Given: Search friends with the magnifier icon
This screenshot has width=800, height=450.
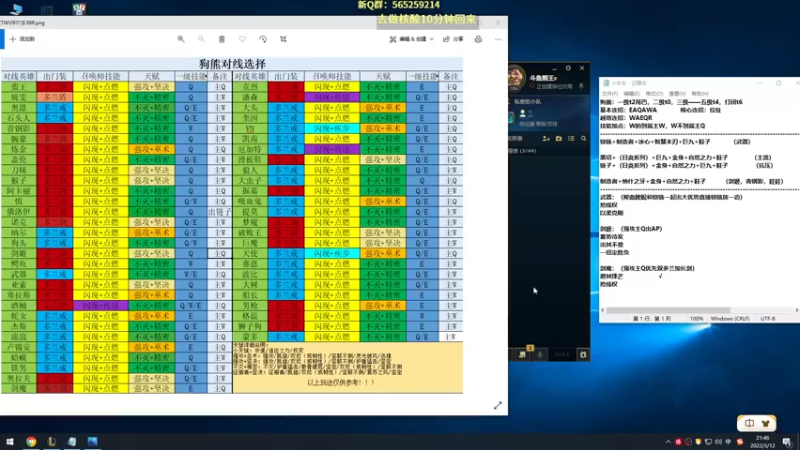Looking at the screenshot, I should pos(583,139).
